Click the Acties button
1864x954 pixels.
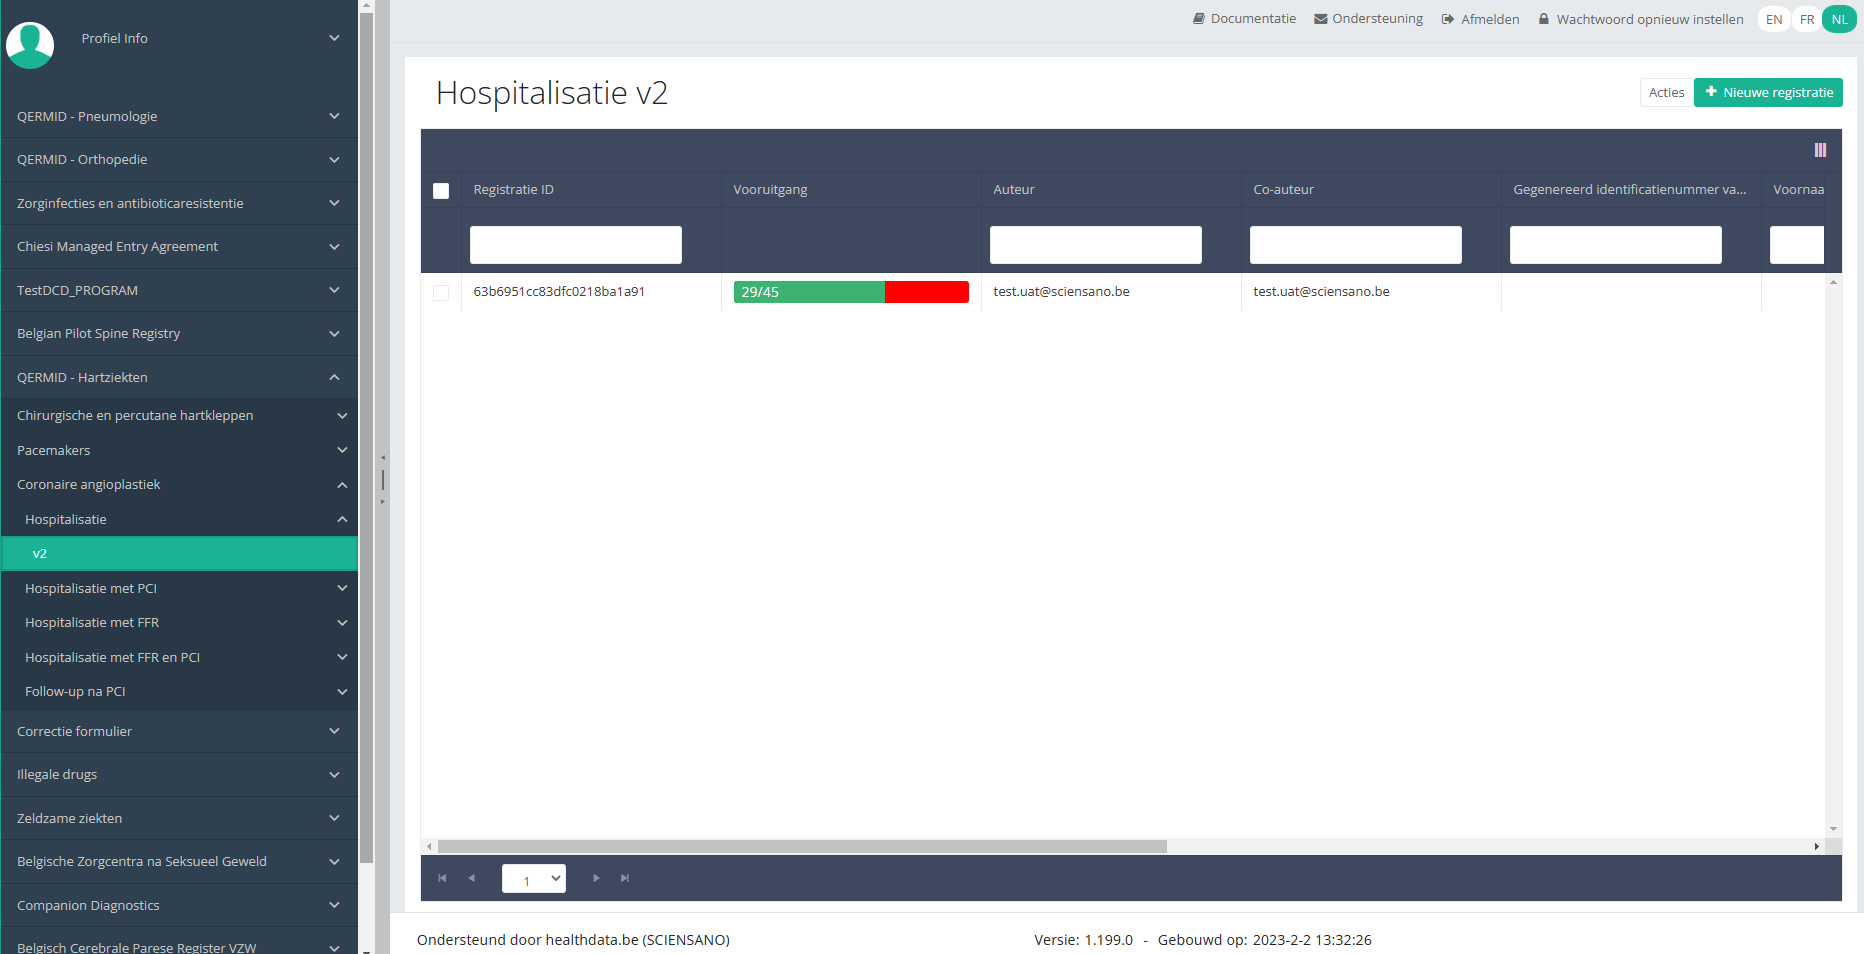pyautogui.click(x=1666, y=93)
